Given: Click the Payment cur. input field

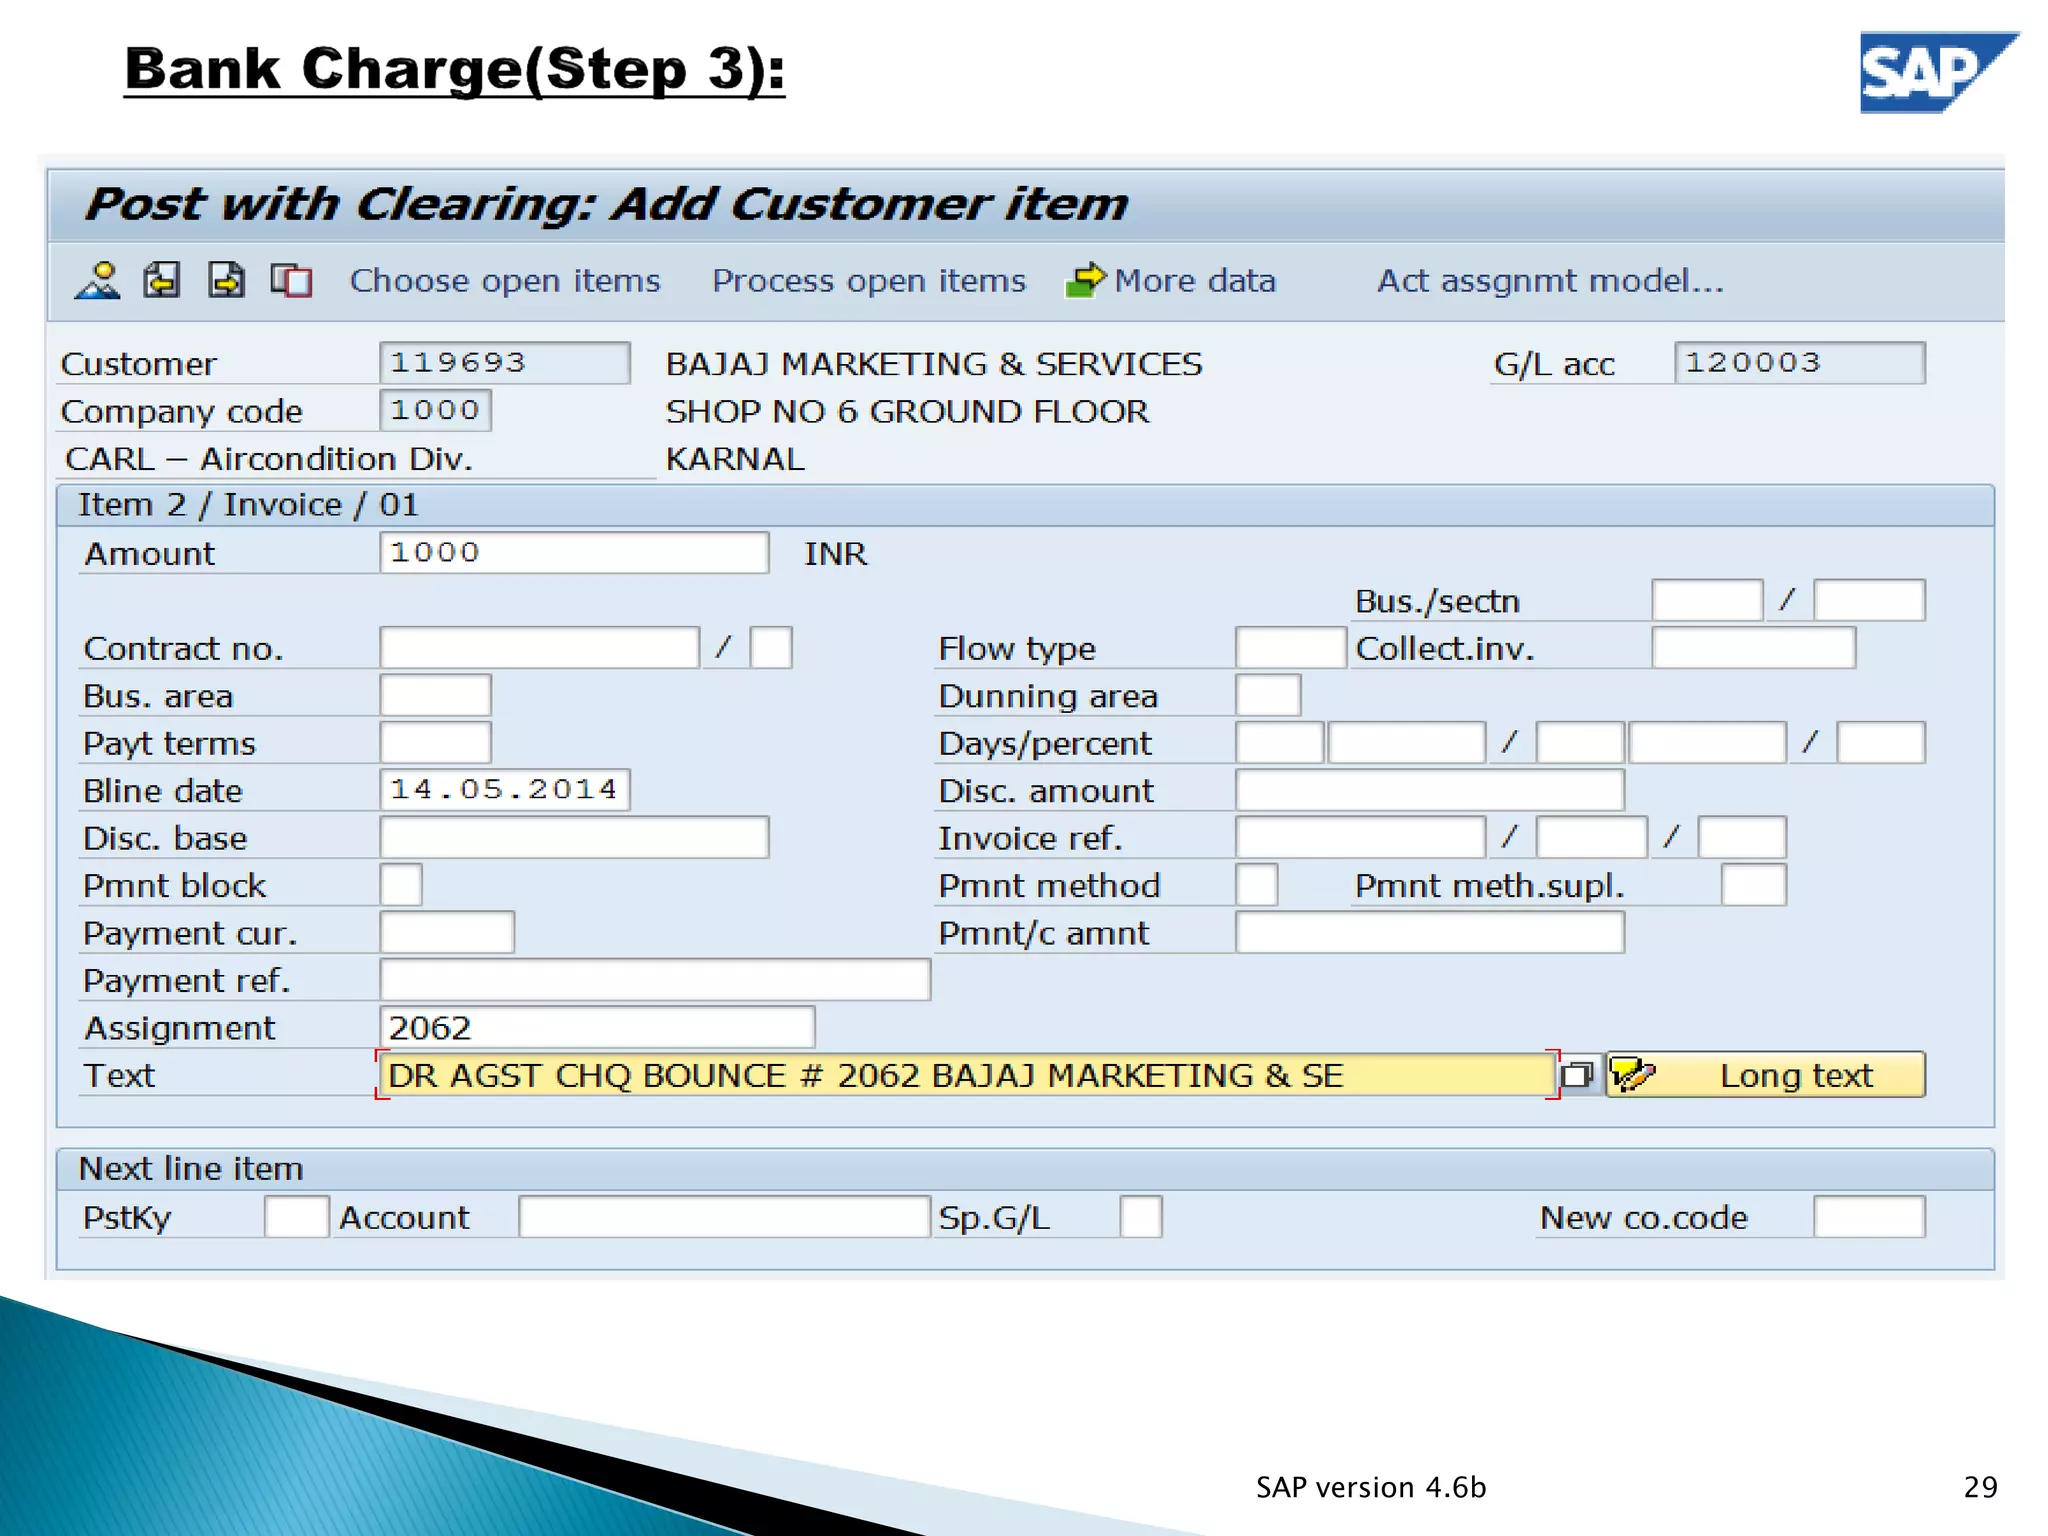Looking at the screenshot, I should pyautogui.click(x=447, y=933).
